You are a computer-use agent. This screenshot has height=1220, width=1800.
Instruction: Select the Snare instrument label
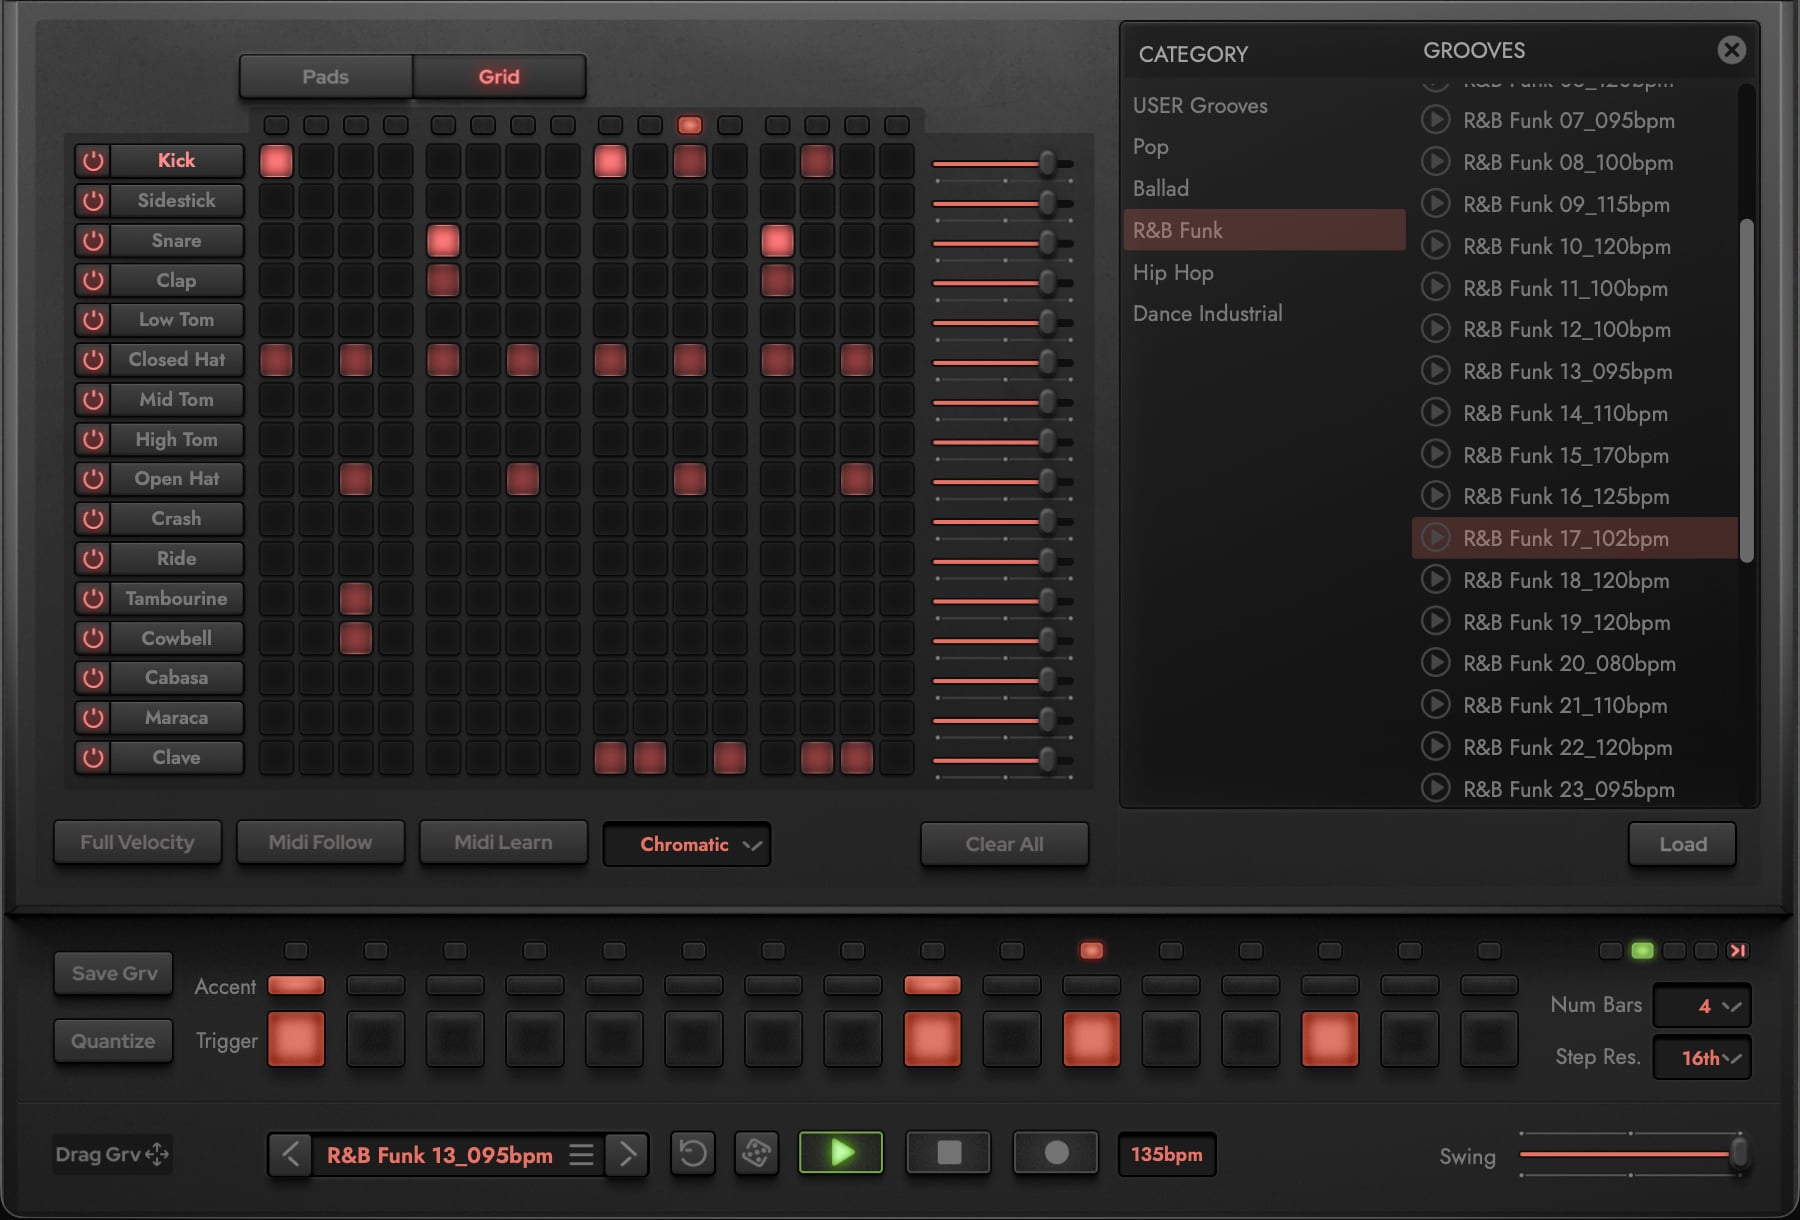(176, 240)
